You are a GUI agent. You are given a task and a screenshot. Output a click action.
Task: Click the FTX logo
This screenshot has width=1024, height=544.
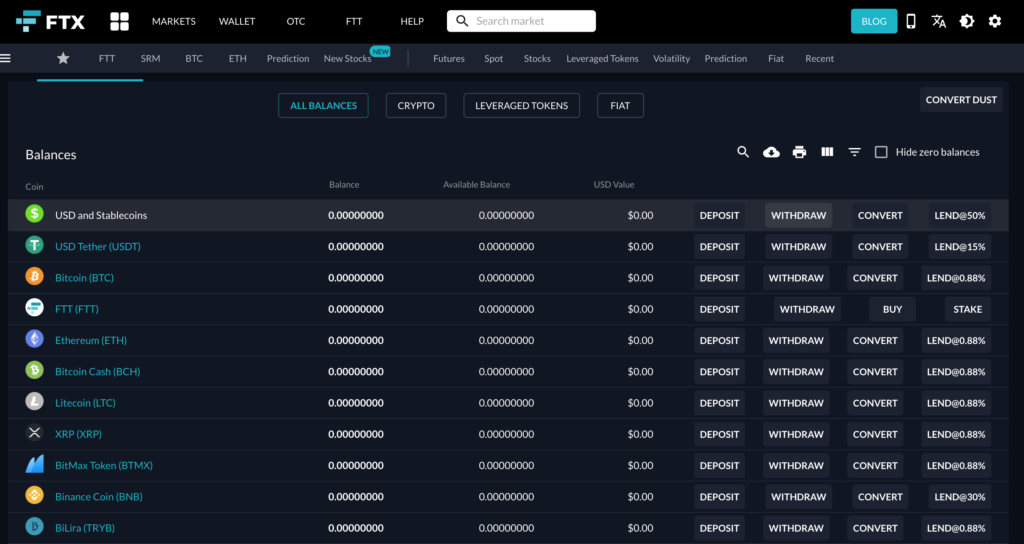pyautogui.click(x=50, y=21)
